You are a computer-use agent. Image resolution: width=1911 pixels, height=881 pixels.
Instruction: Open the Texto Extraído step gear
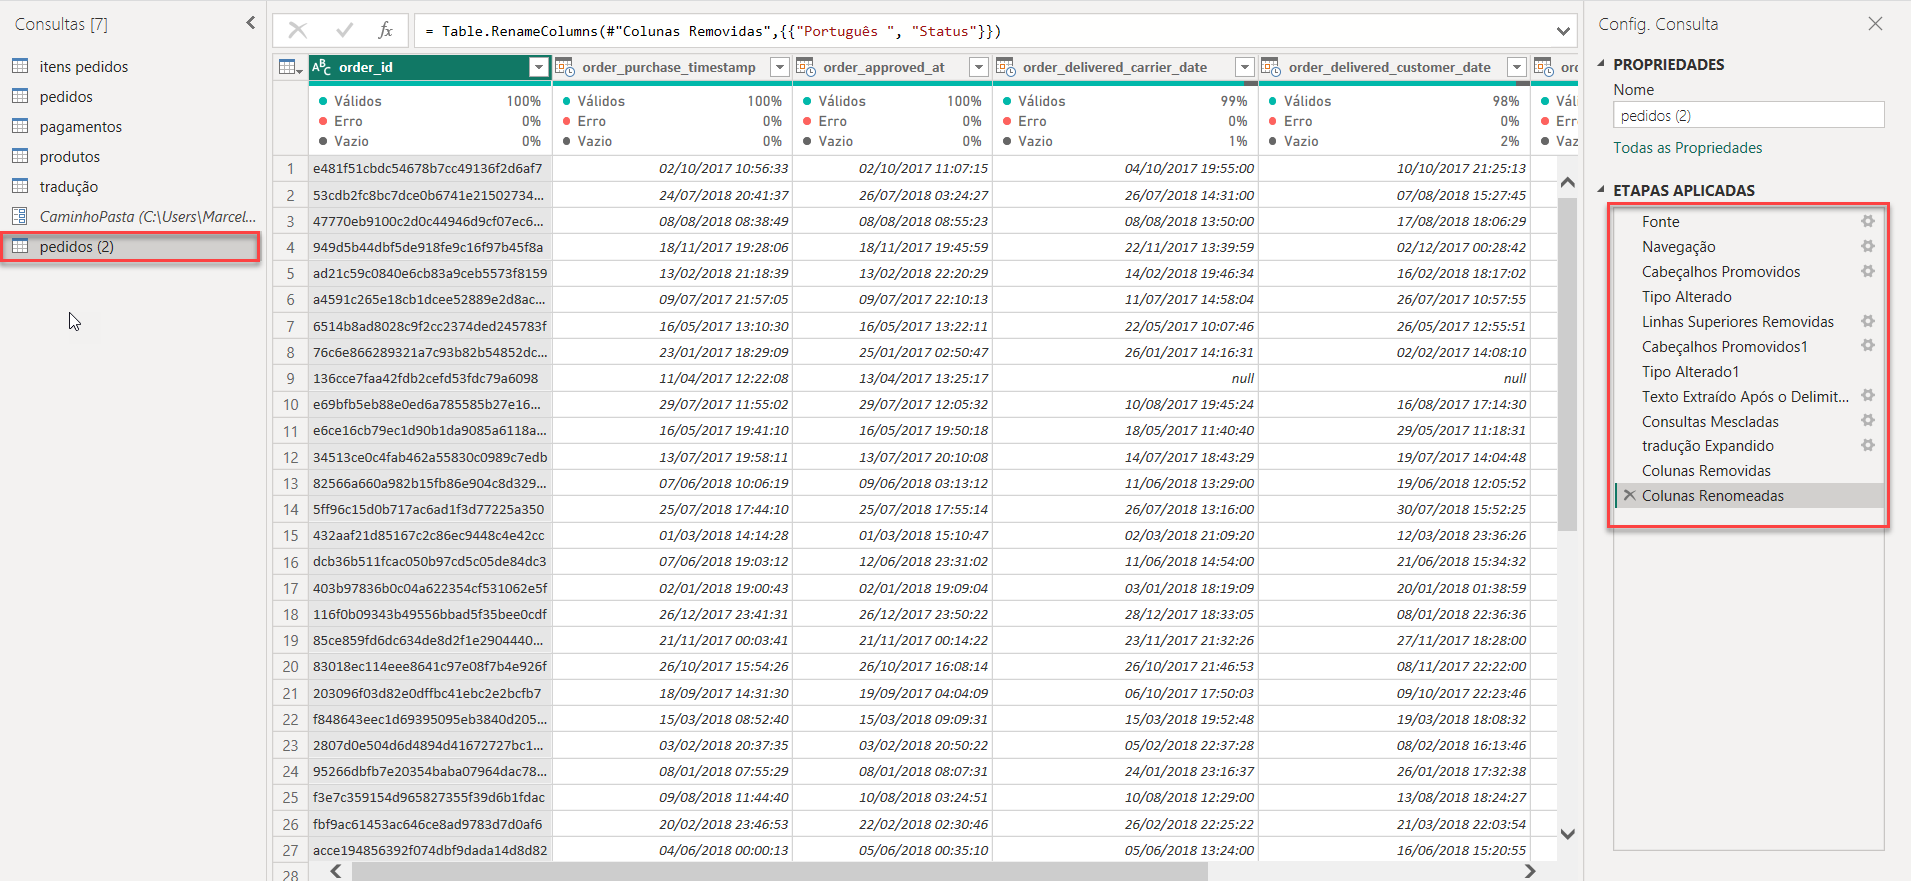1867,395
